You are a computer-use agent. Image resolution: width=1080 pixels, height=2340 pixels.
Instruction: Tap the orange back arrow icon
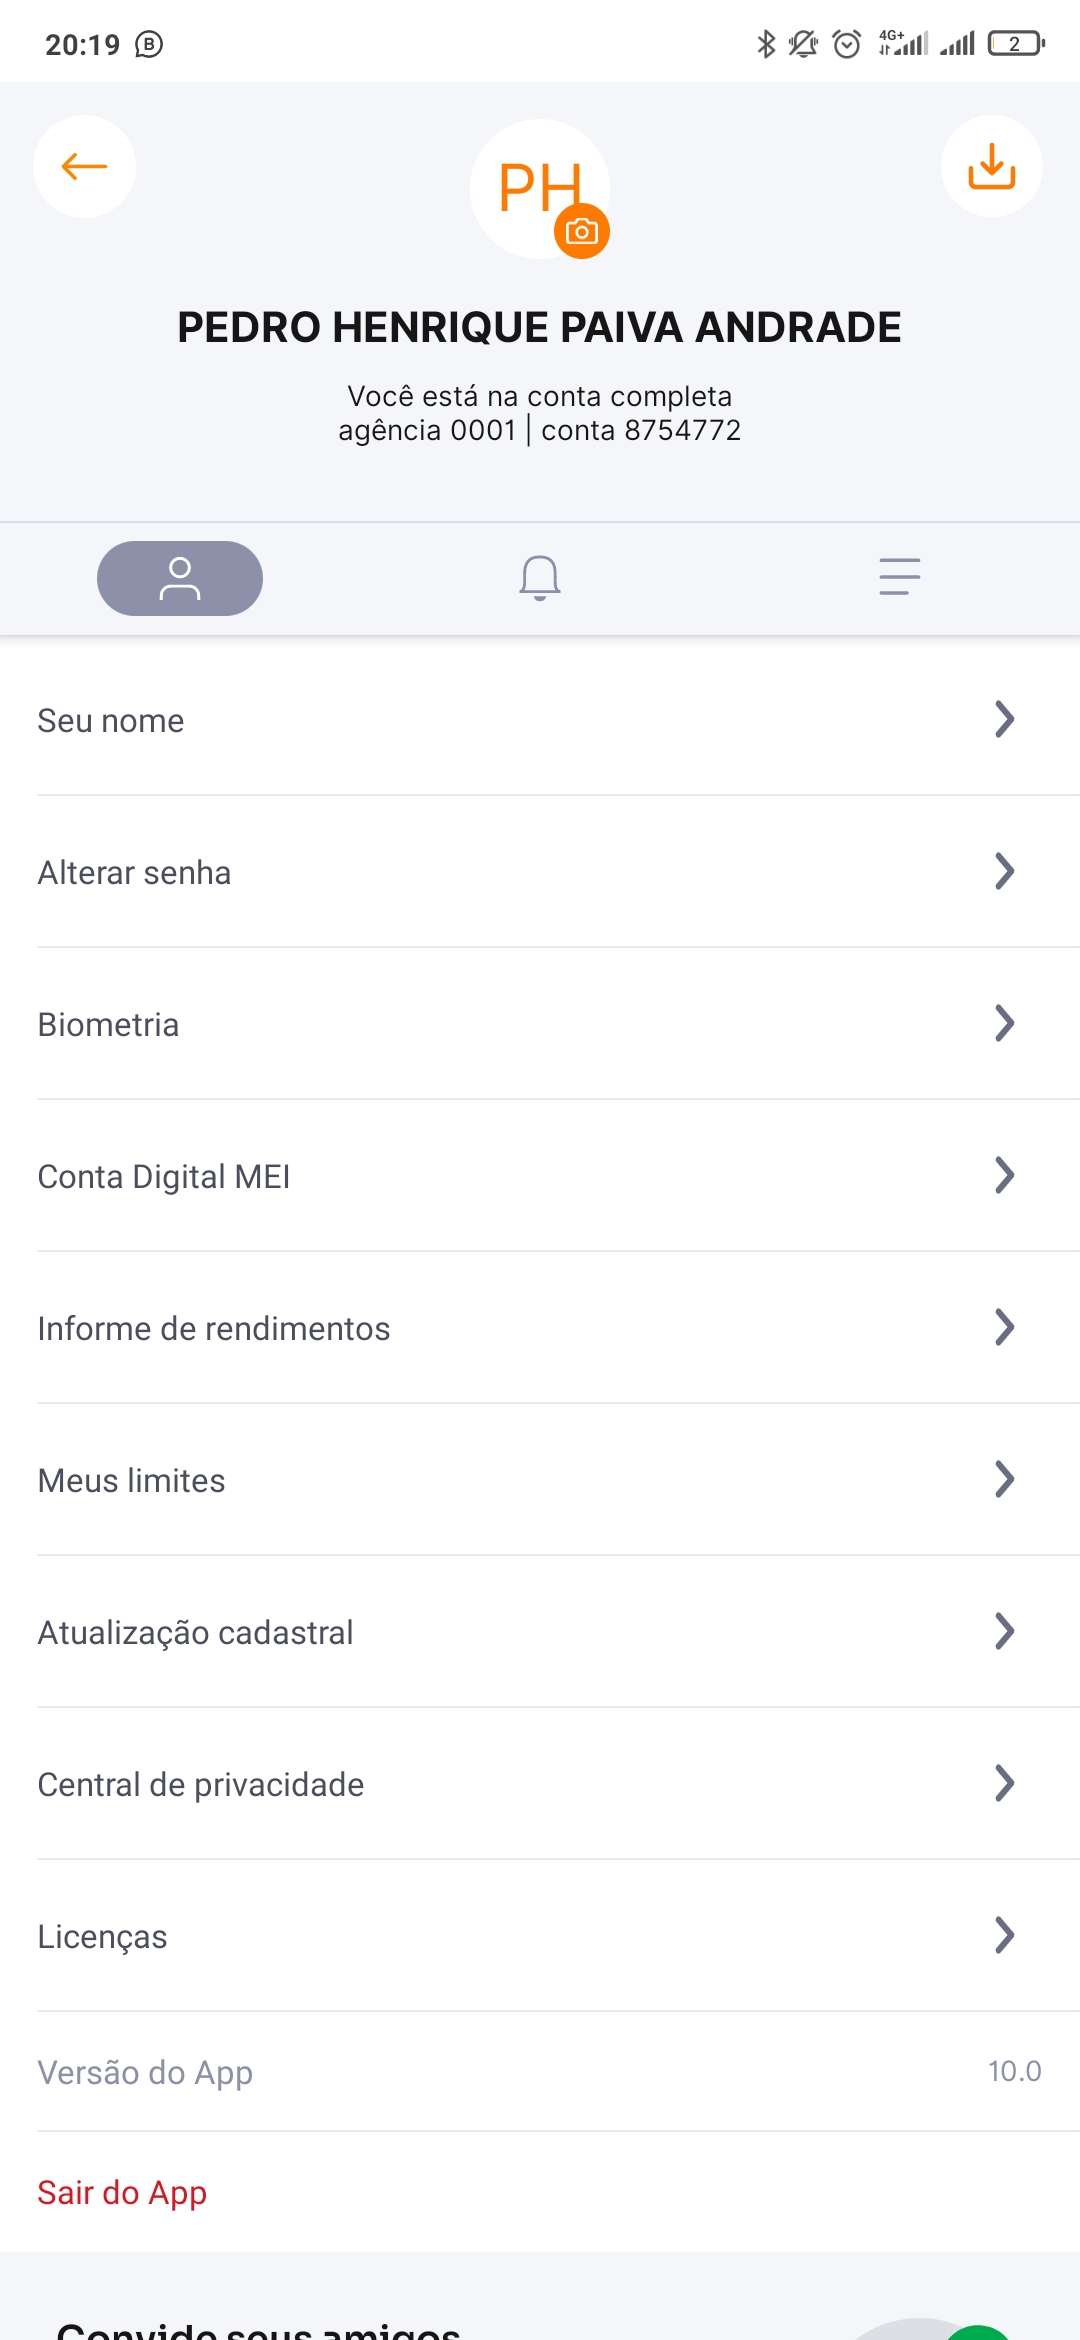point(84,166)
